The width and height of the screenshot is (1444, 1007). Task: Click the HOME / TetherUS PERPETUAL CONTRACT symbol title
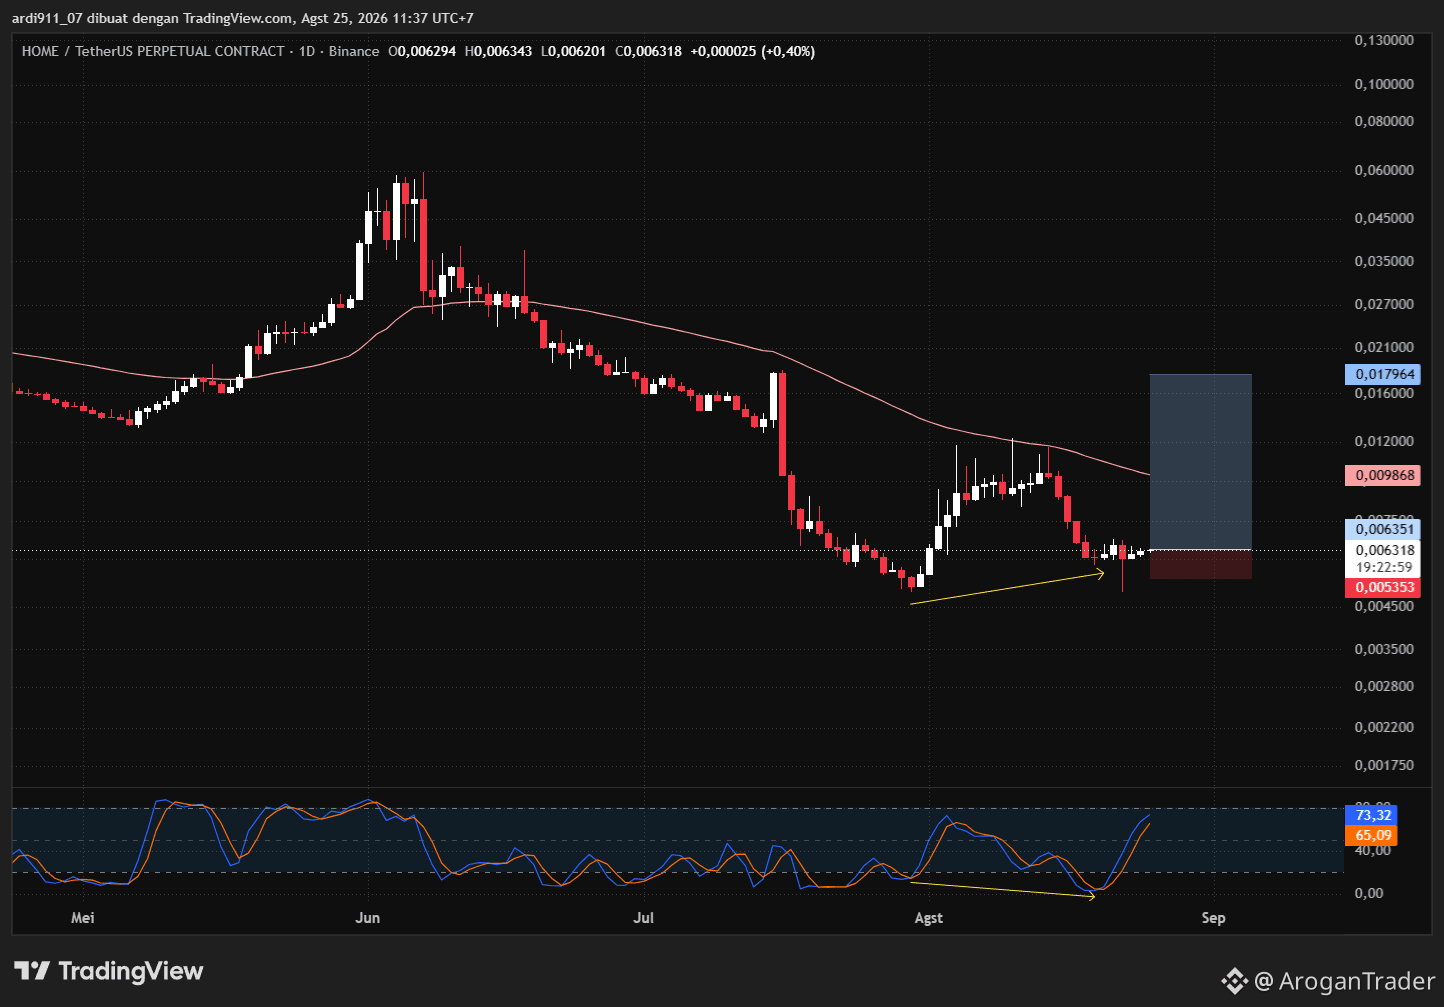153,51
